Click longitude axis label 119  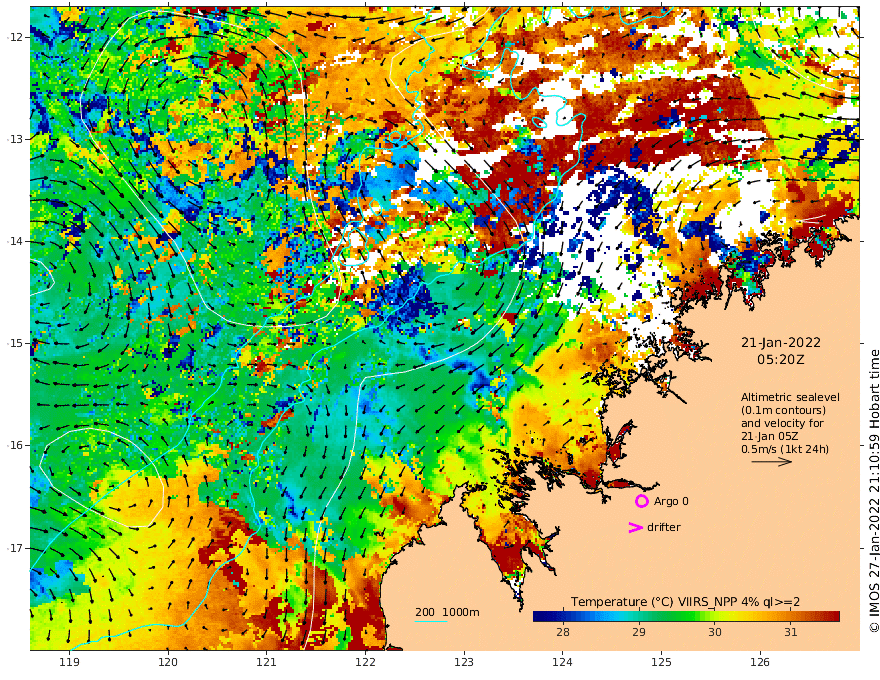point(69,662)
